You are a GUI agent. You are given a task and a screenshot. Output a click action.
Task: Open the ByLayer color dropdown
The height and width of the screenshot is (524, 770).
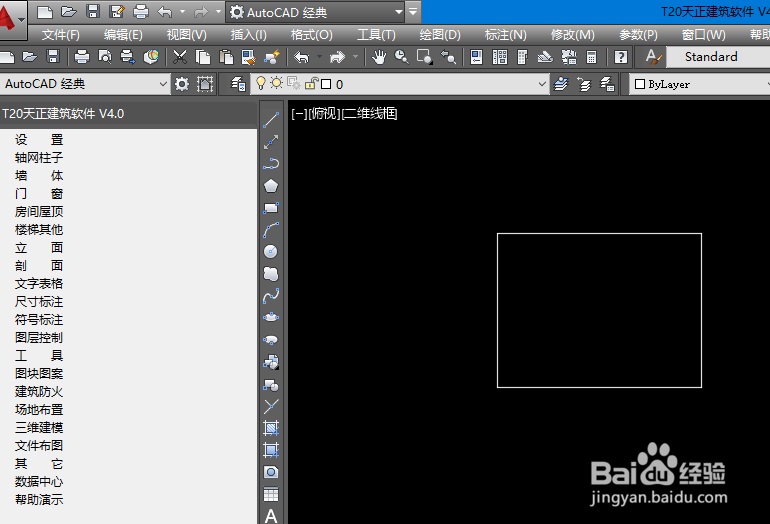(x=699, y=84)
